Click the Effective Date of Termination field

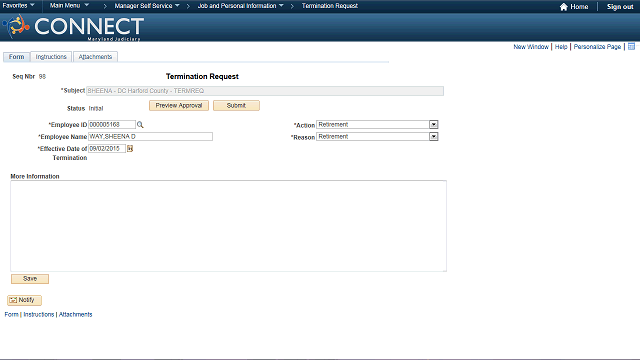click(107, 149)
